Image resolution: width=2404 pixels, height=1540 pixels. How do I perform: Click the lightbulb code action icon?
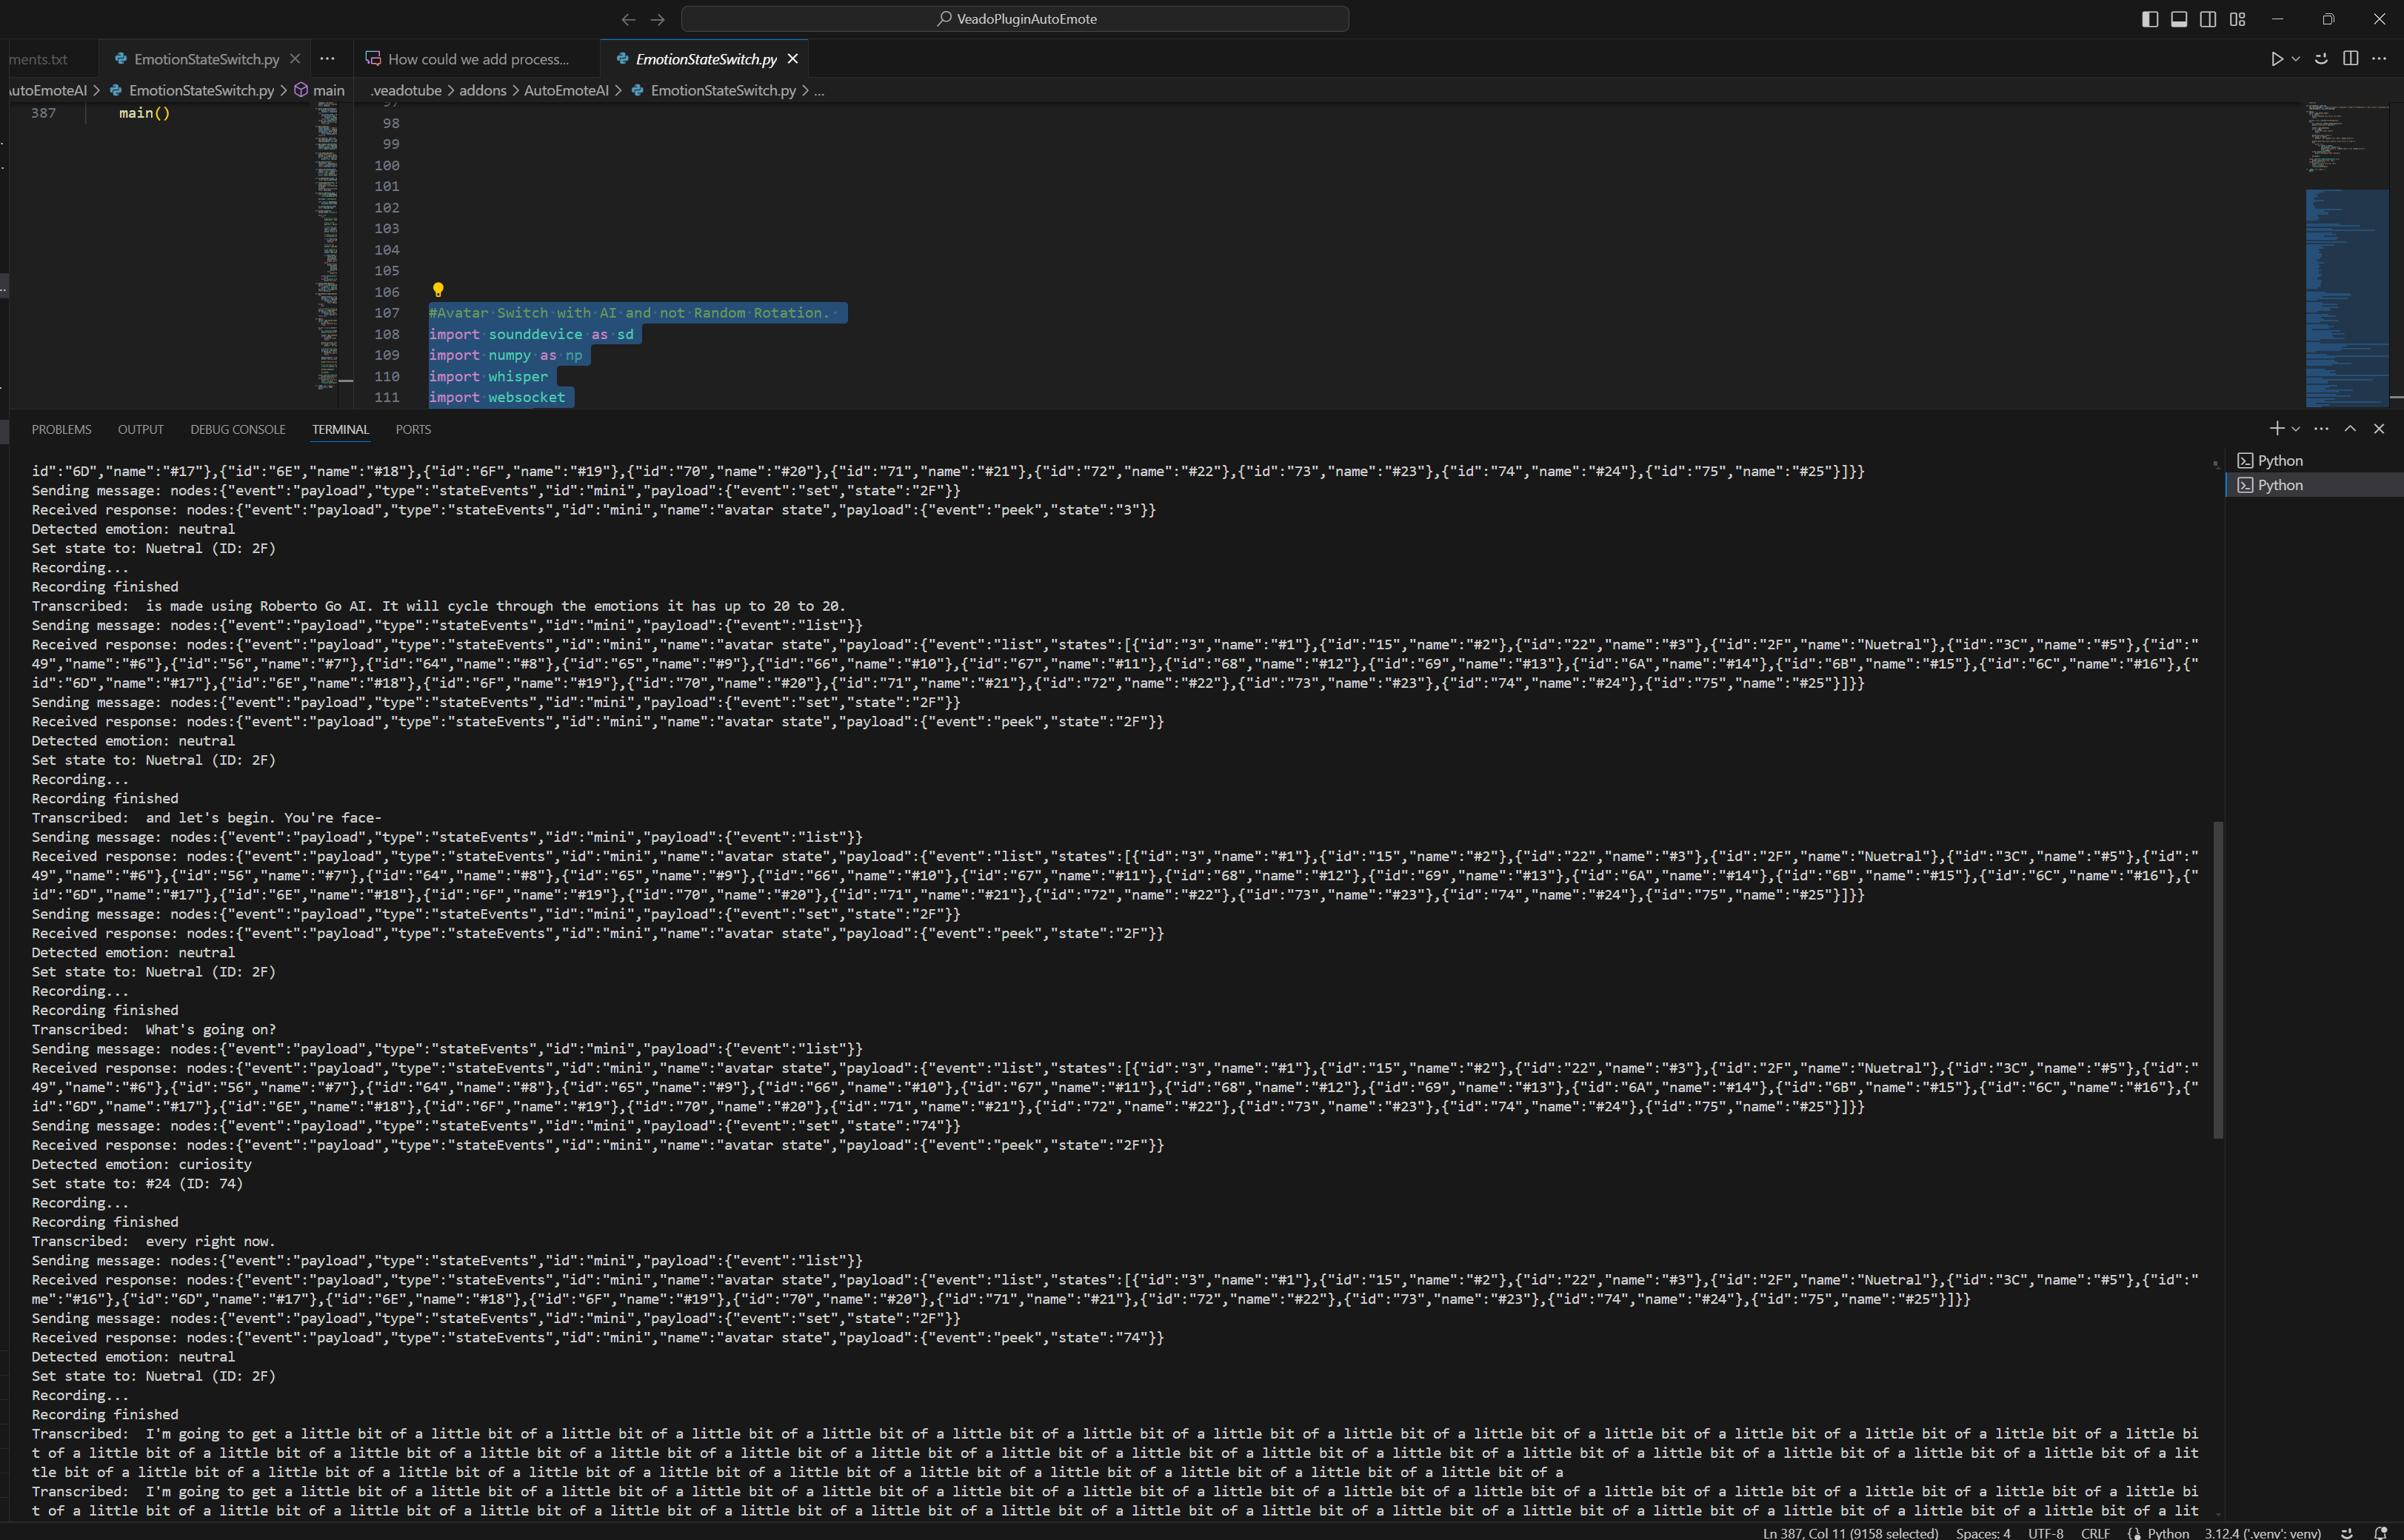pos(438,290)
